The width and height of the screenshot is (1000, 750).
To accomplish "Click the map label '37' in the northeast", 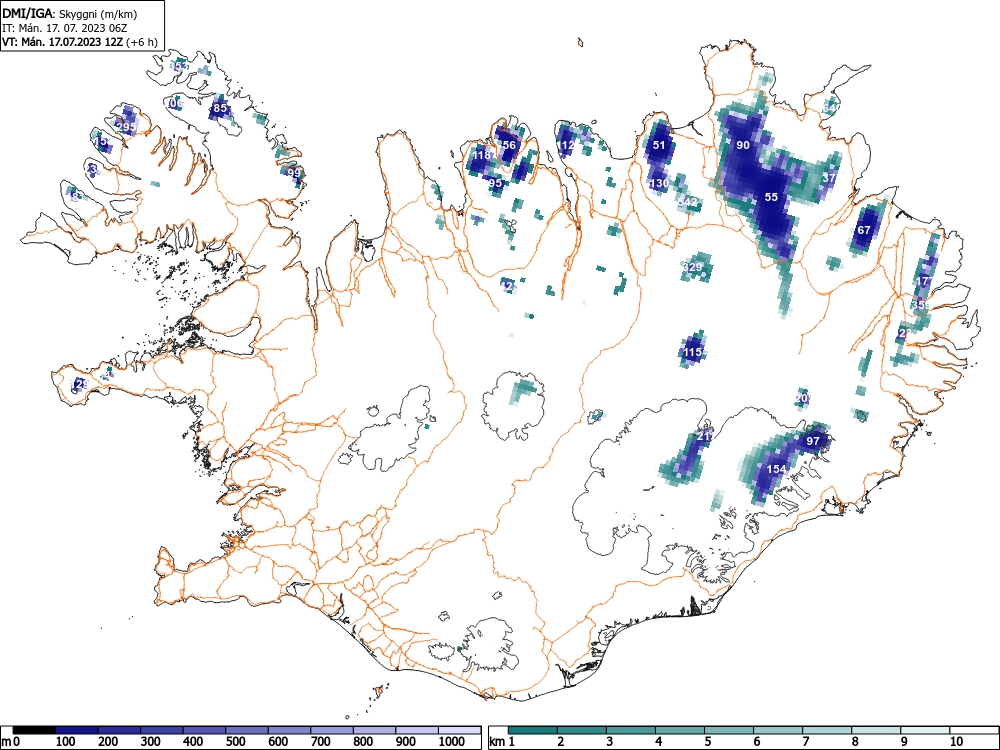I will tap(828, 178).
